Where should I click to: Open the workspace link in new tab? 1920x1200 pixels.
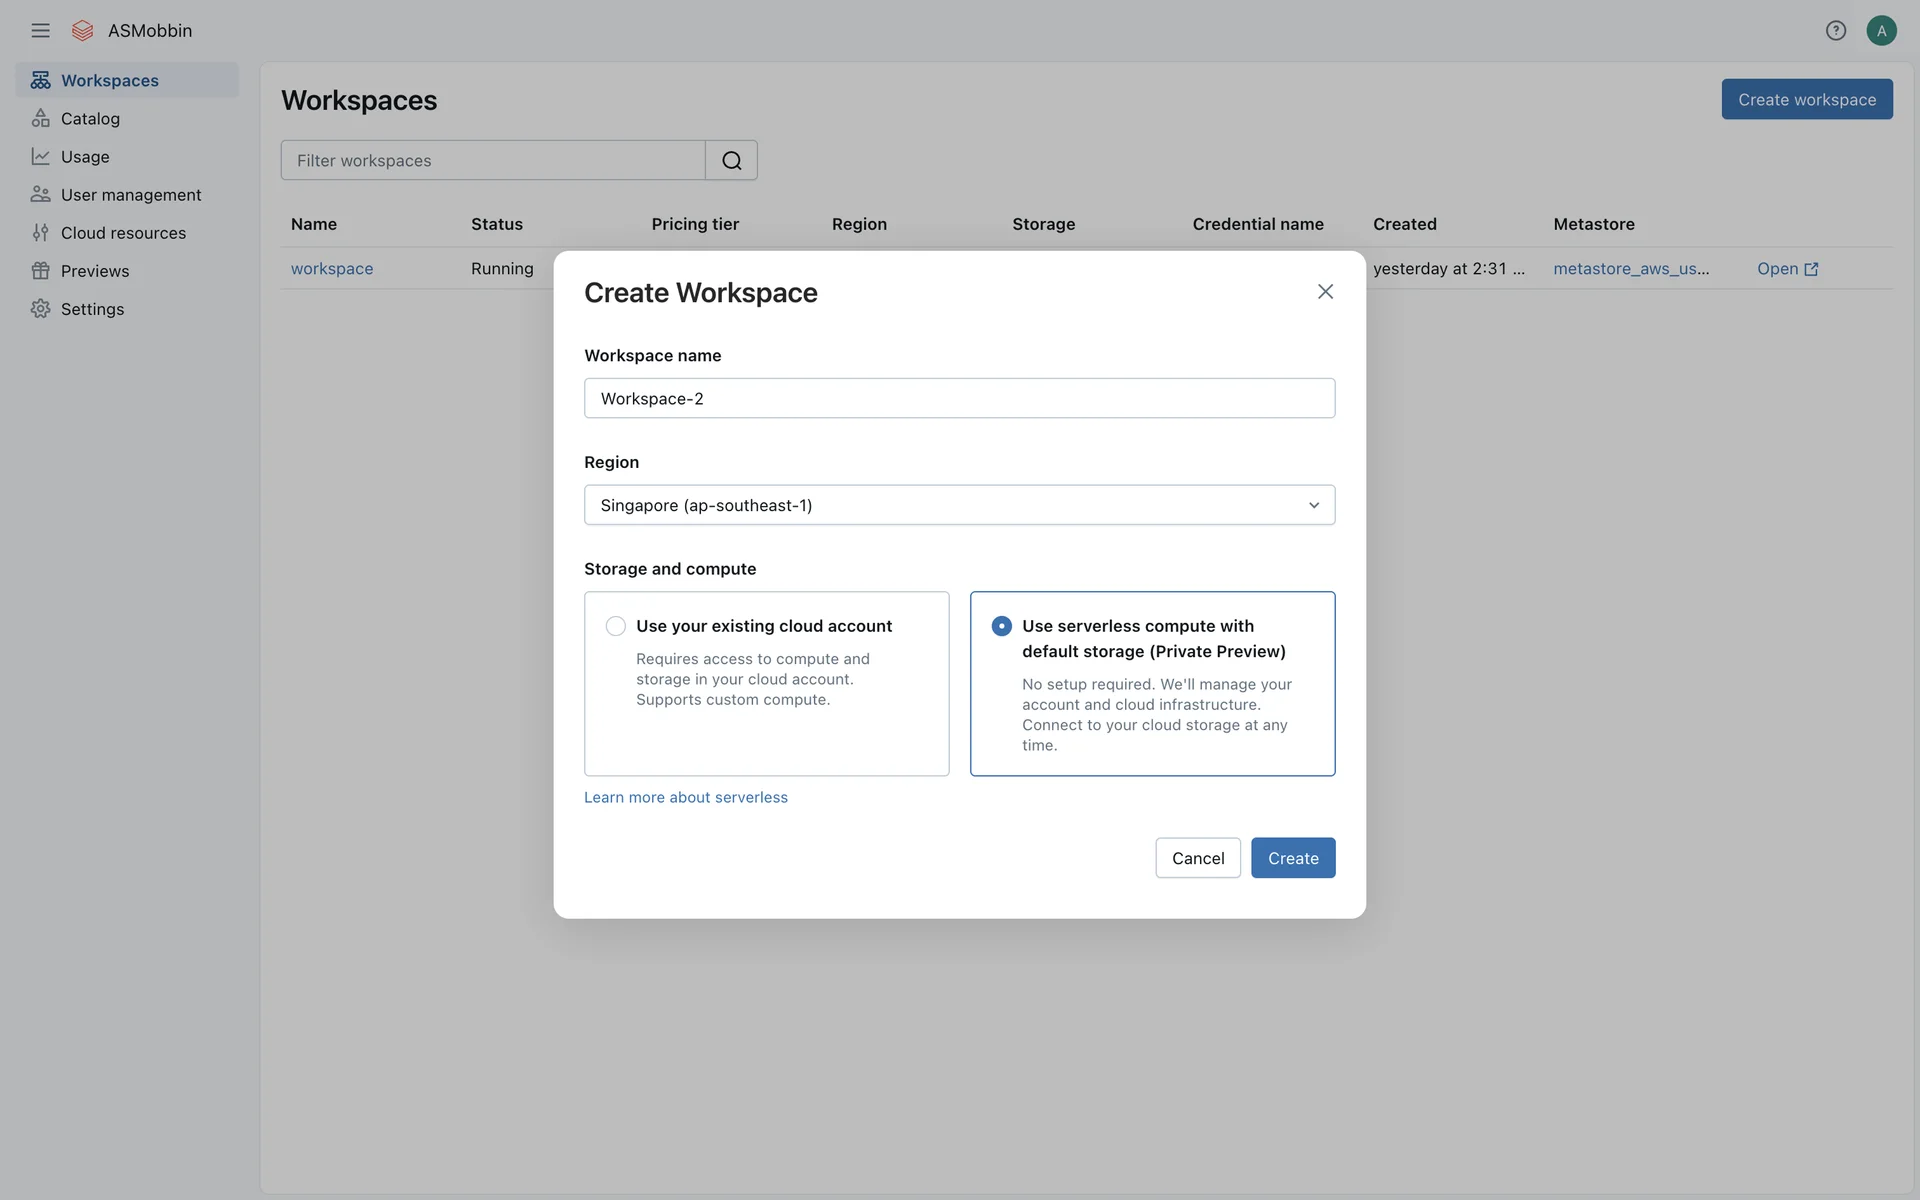point(1787,268)
